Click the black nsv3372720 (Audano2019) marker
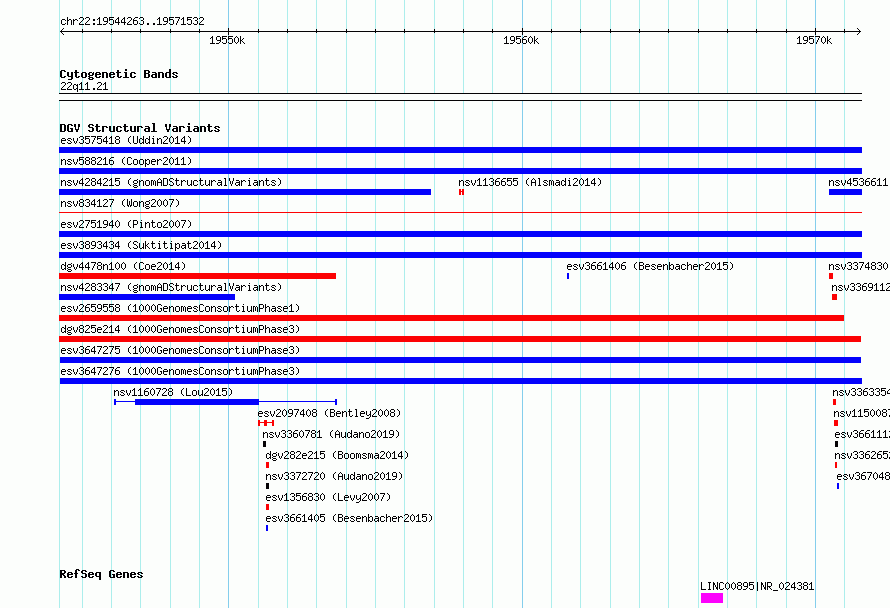Screen dimensions: 890x608 [267, 486]
